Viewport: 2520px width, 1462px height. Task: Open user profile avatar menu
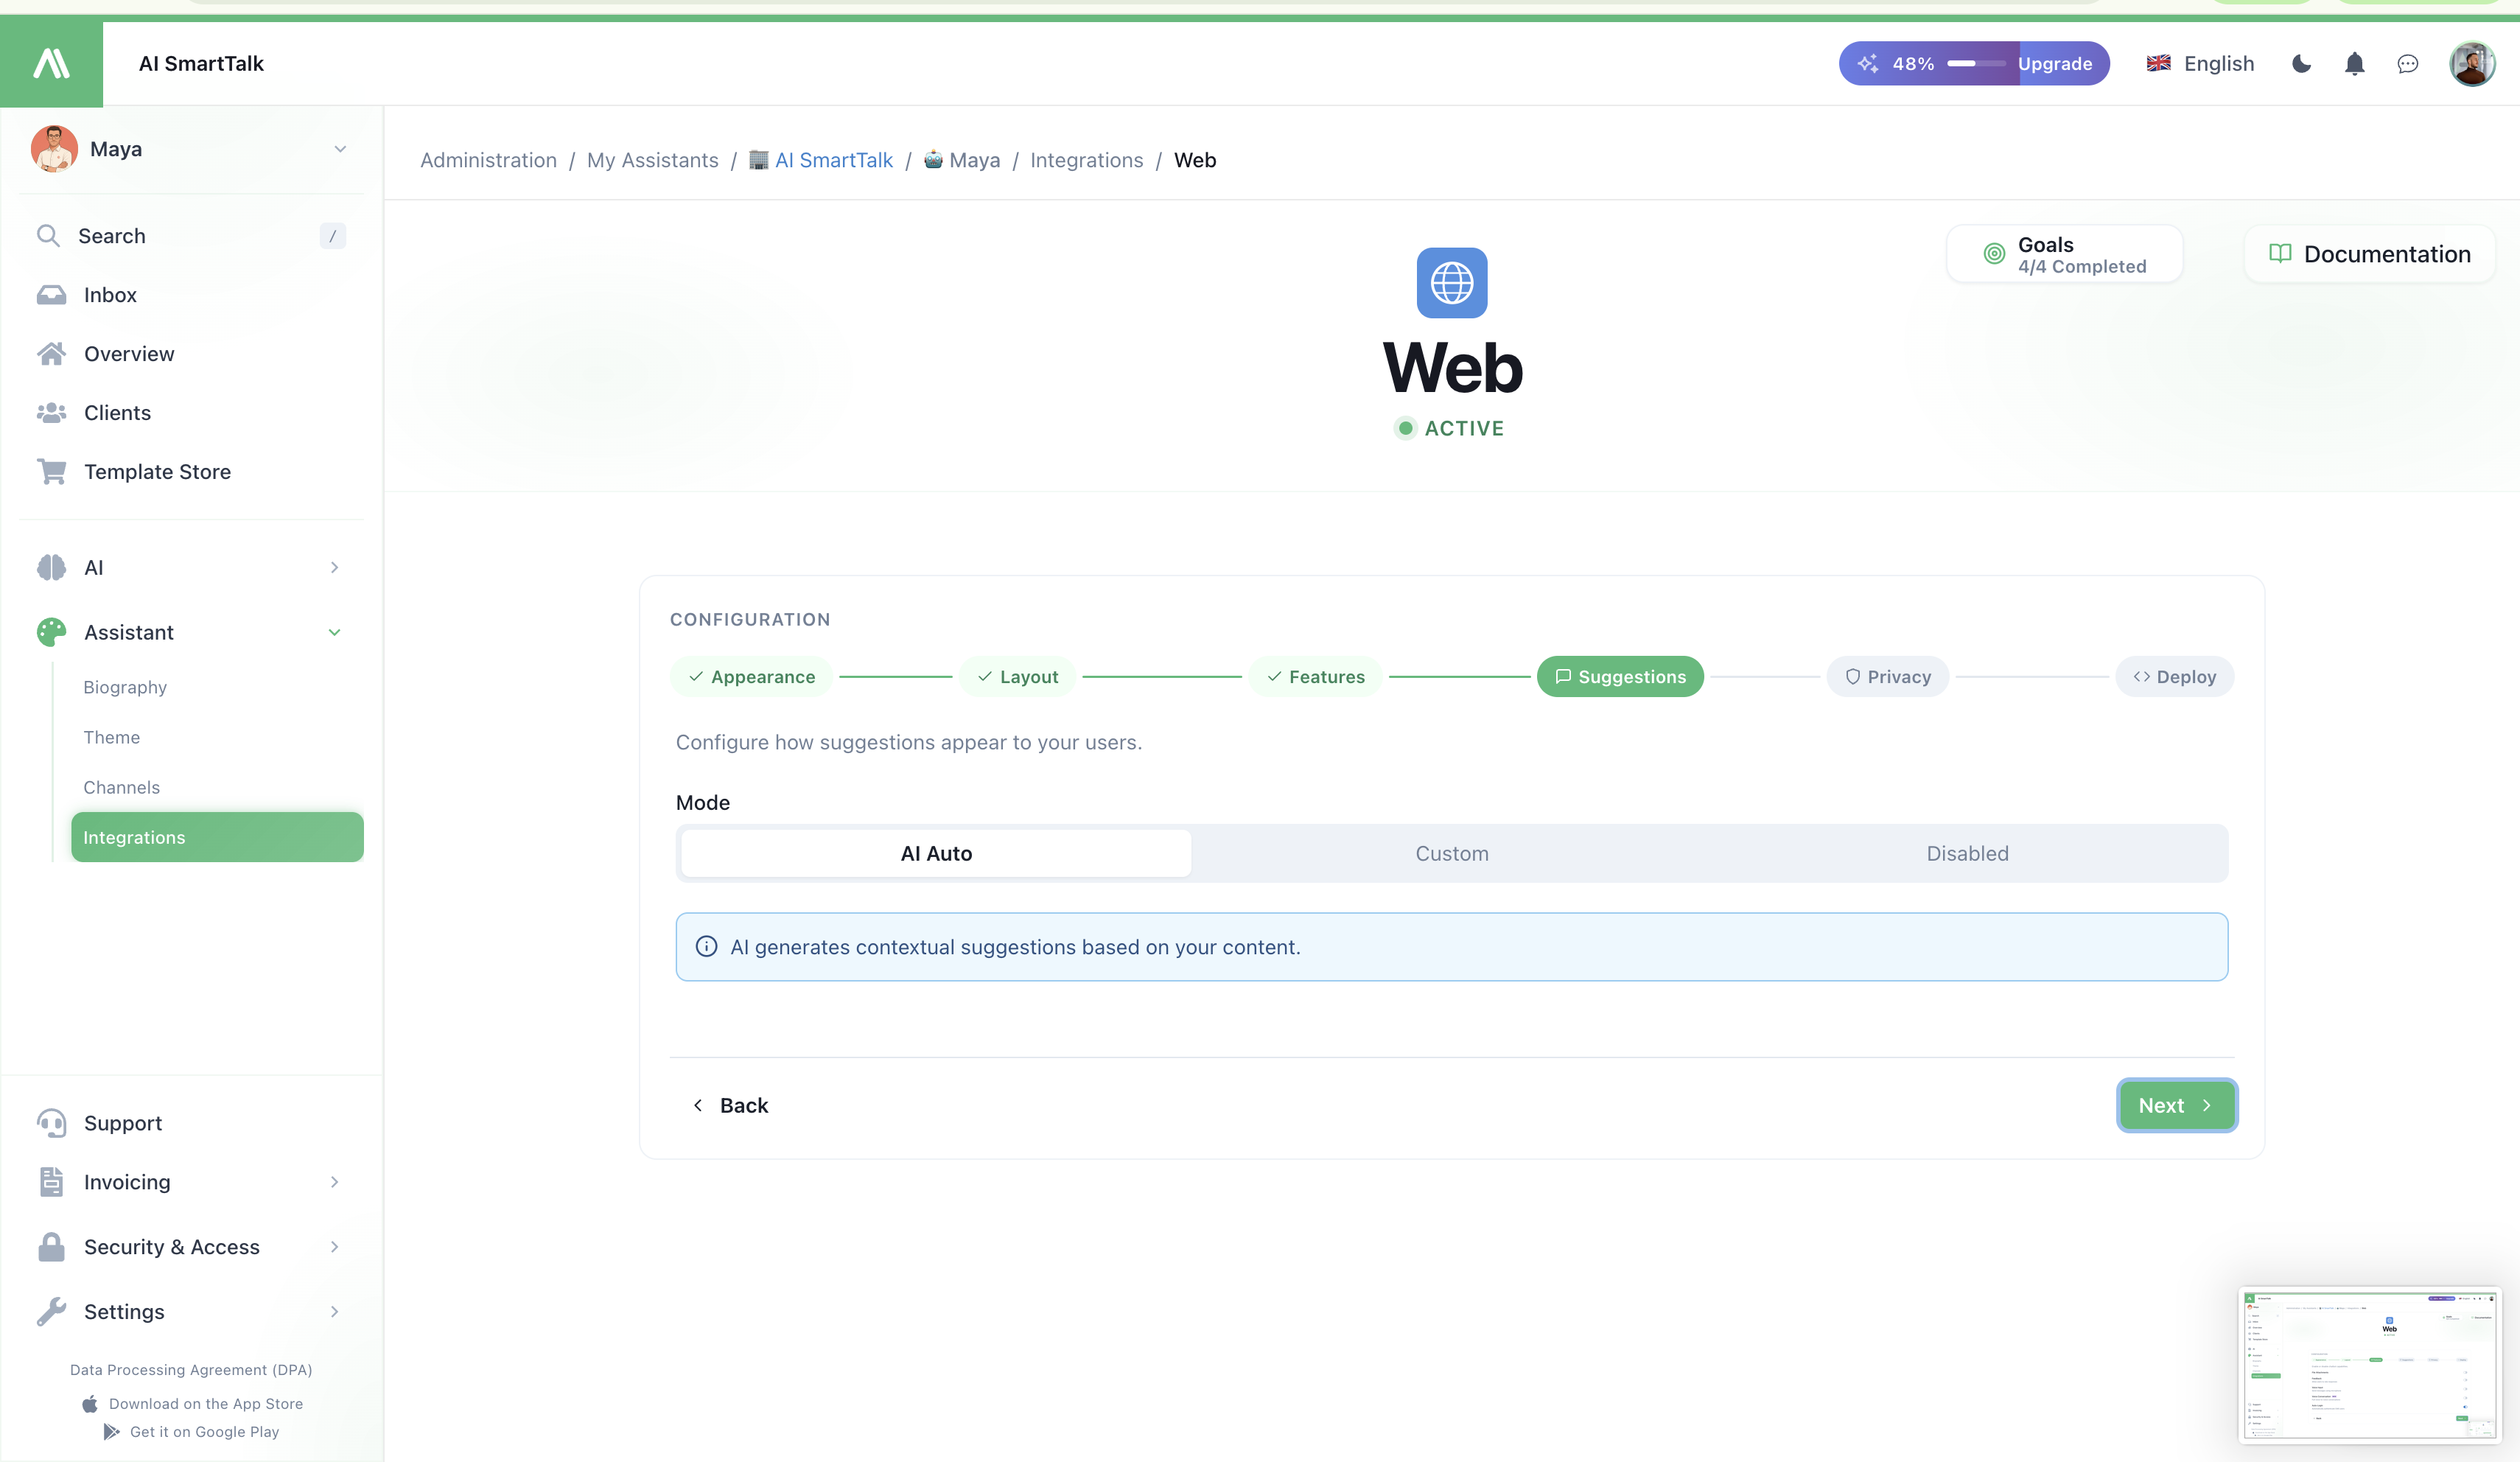[2472, 64]
